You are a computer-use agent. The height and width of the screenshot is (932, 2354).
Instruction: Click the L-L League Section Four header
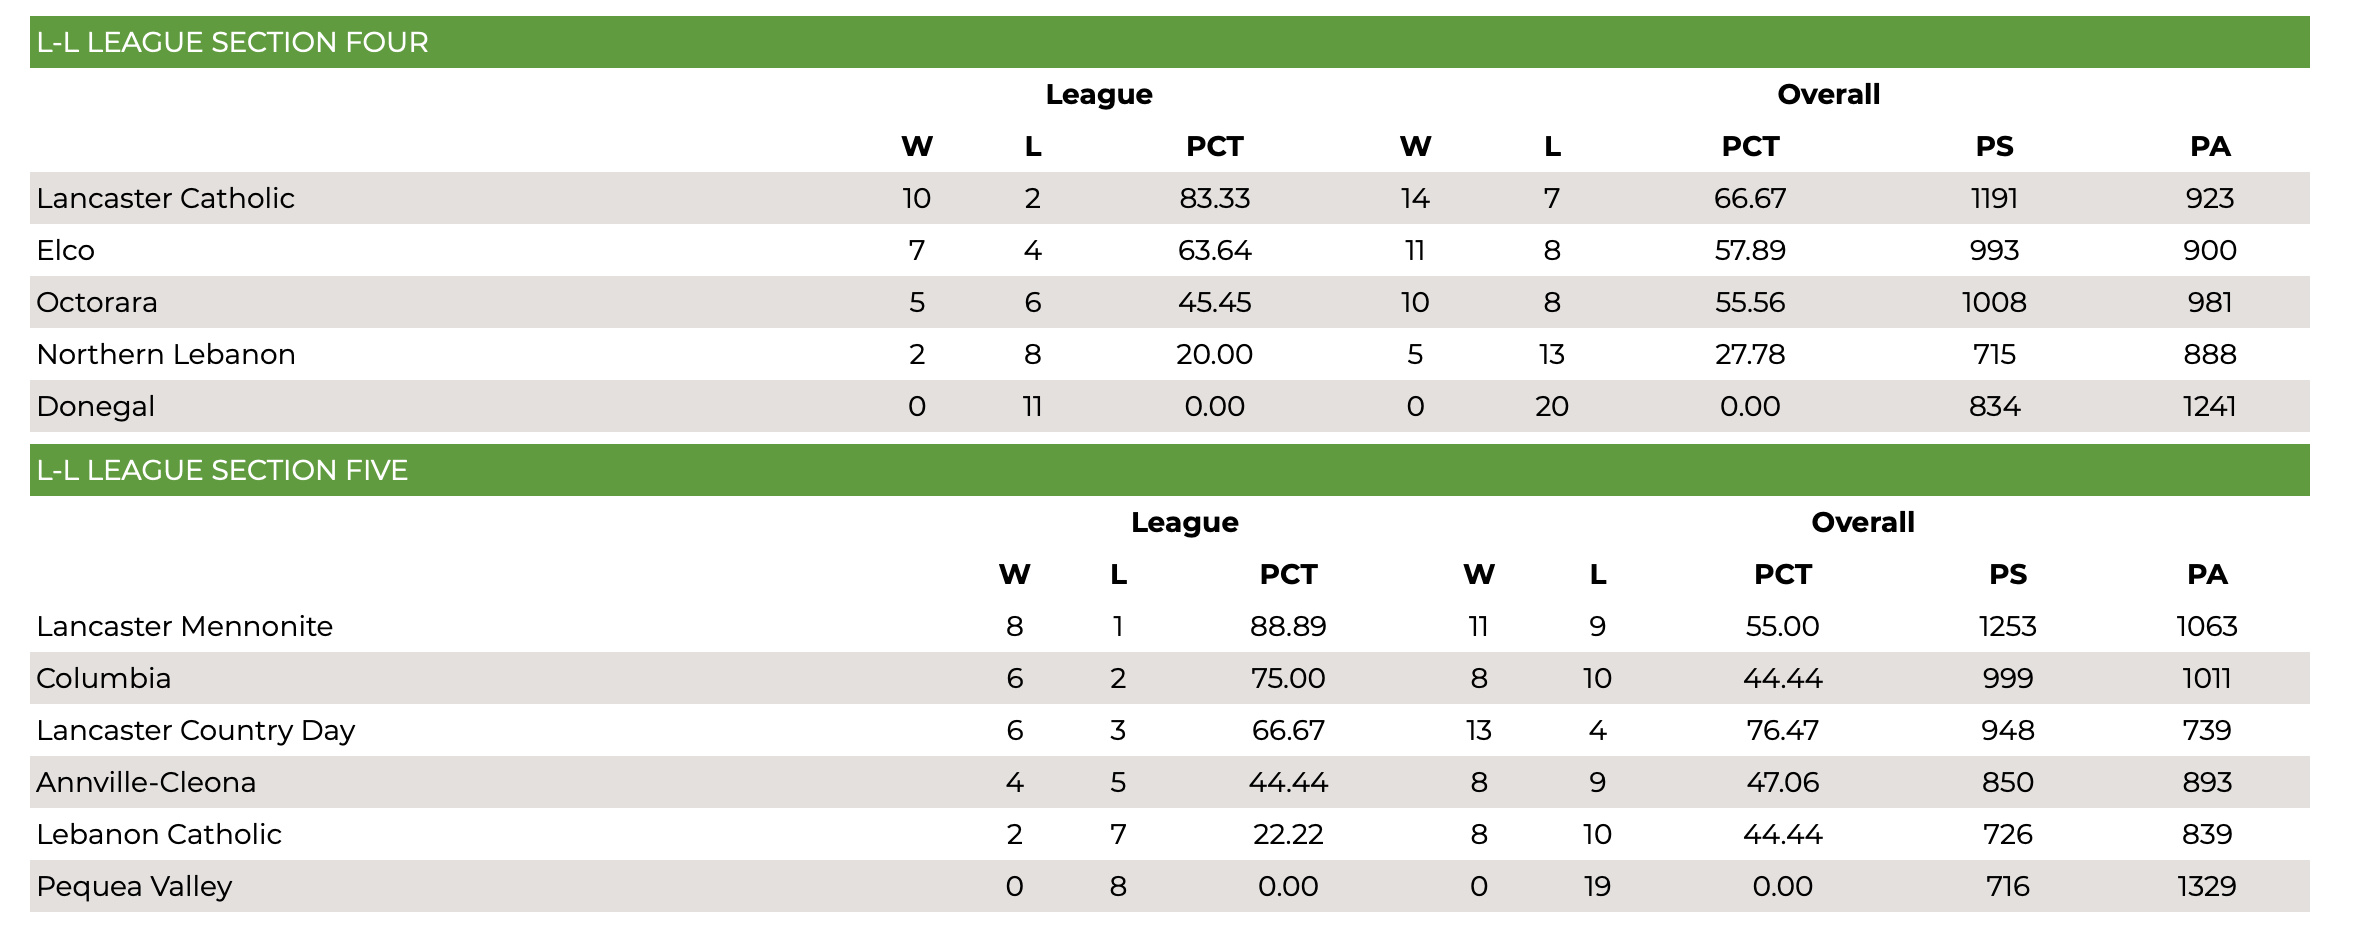1169,42
